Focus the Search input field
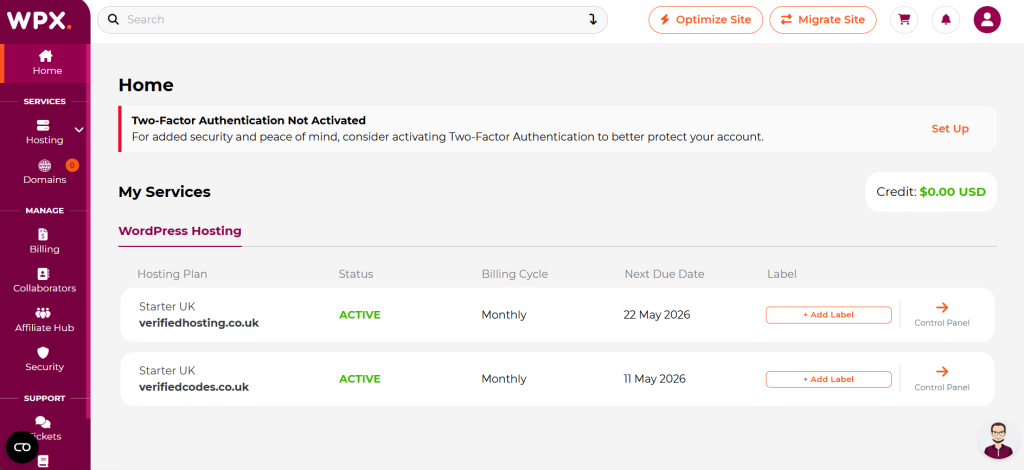 353,20
